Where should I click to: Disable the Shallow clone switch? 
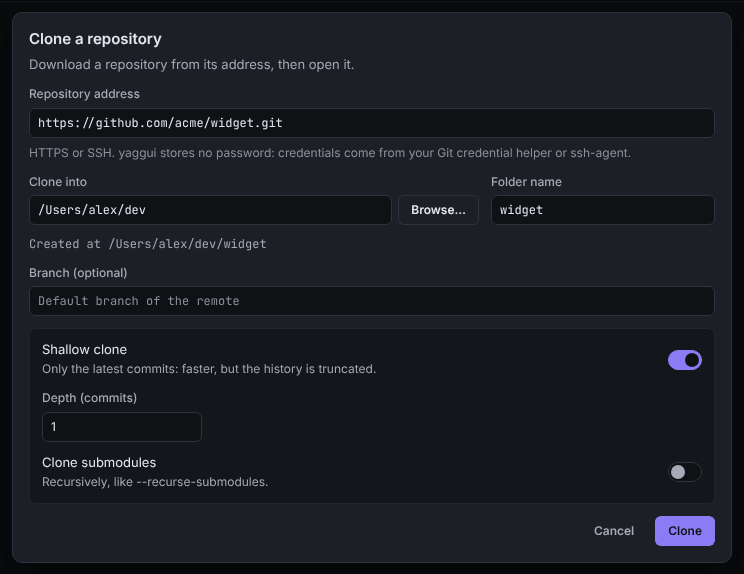click(x=685, y=360)
